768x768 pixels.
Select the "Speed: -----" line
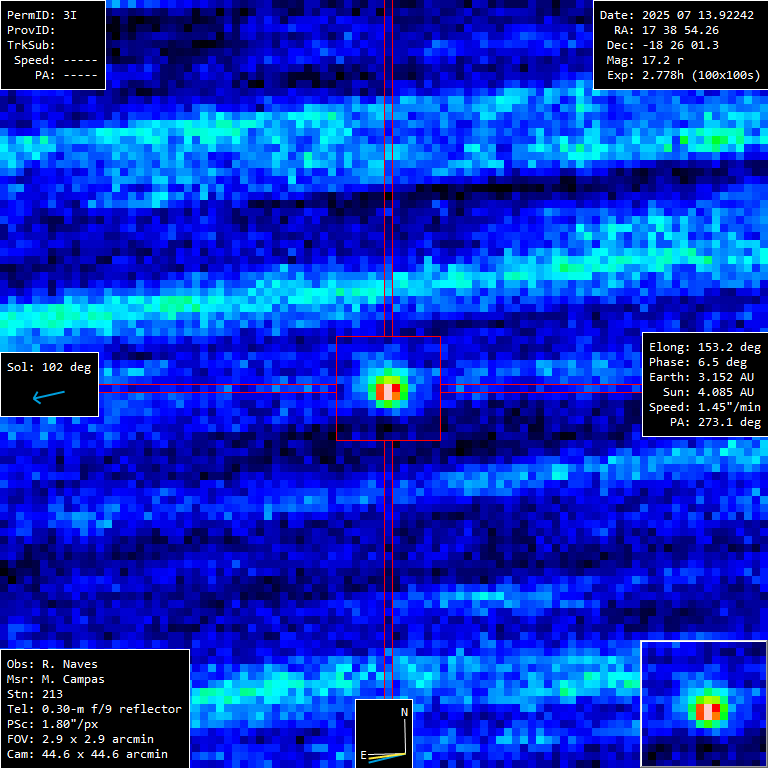(56, 60)
